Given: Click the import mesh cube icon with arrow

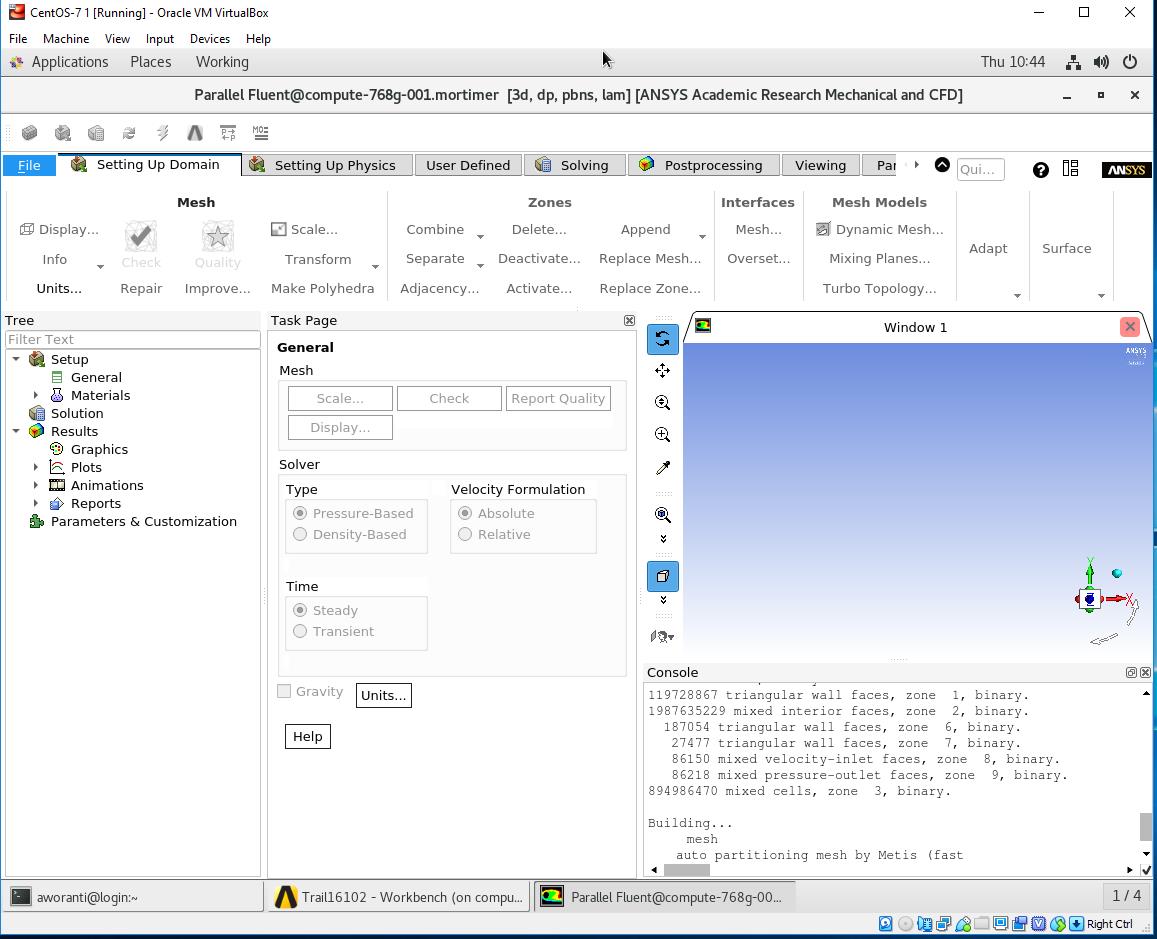Looking at the screenshot, I should click(x=63, y=133).
